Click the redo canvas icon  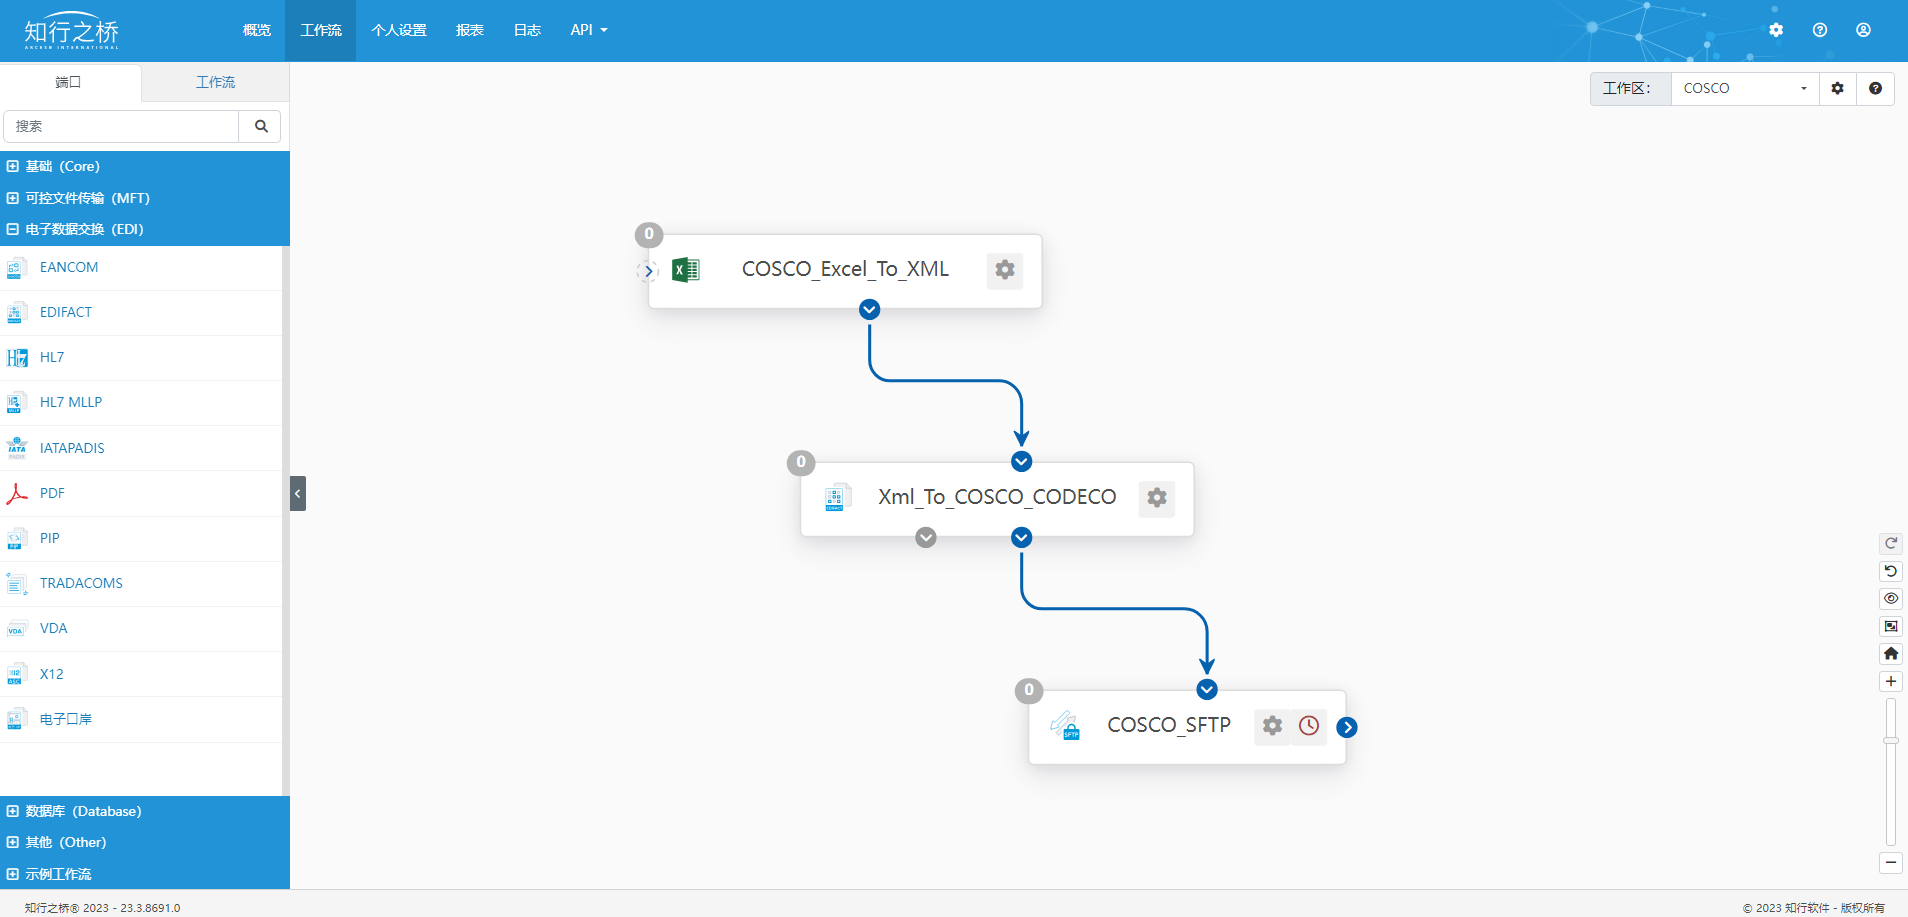pos(1891,544)
